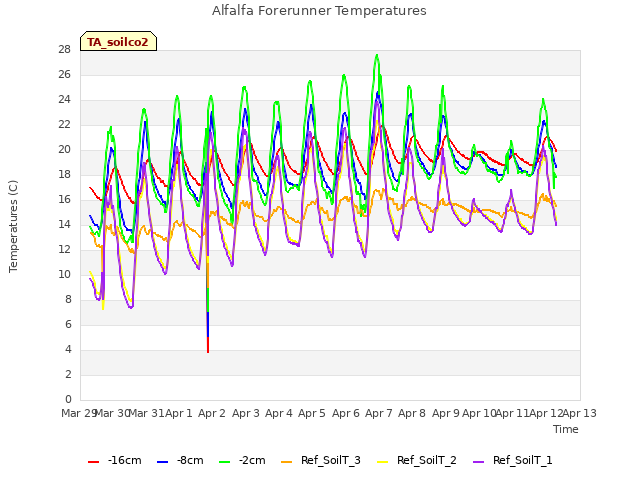Image resolution: width=640 pixels, height=480 pixels.
Task: Click the Apr 9 x-axis tick label
Action: [446, 413]
